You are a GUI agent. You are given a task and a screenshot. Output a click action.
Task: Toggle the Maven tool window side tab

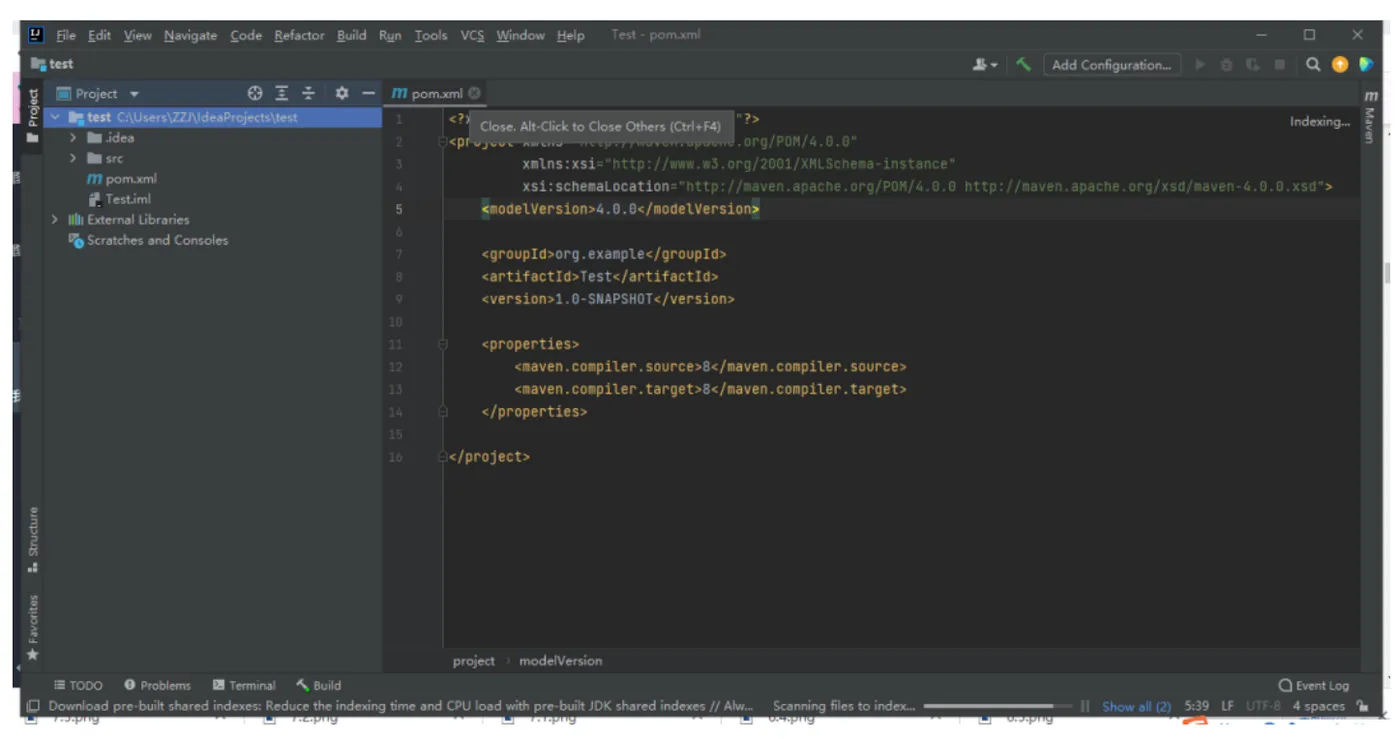[1370, 118]
